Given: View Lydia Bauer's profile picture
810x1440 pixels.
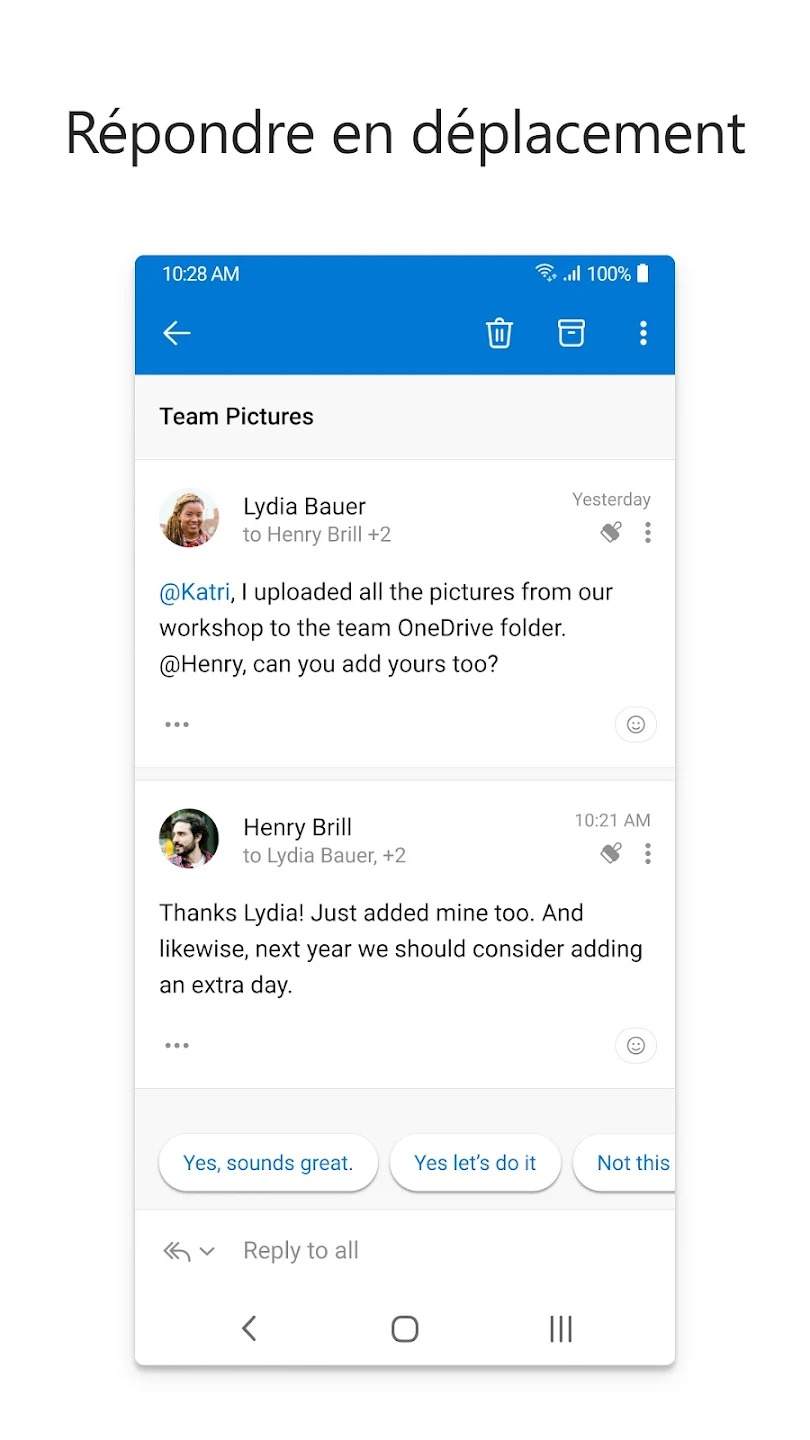Looking at the screenshot, I should tap(189, 519).
